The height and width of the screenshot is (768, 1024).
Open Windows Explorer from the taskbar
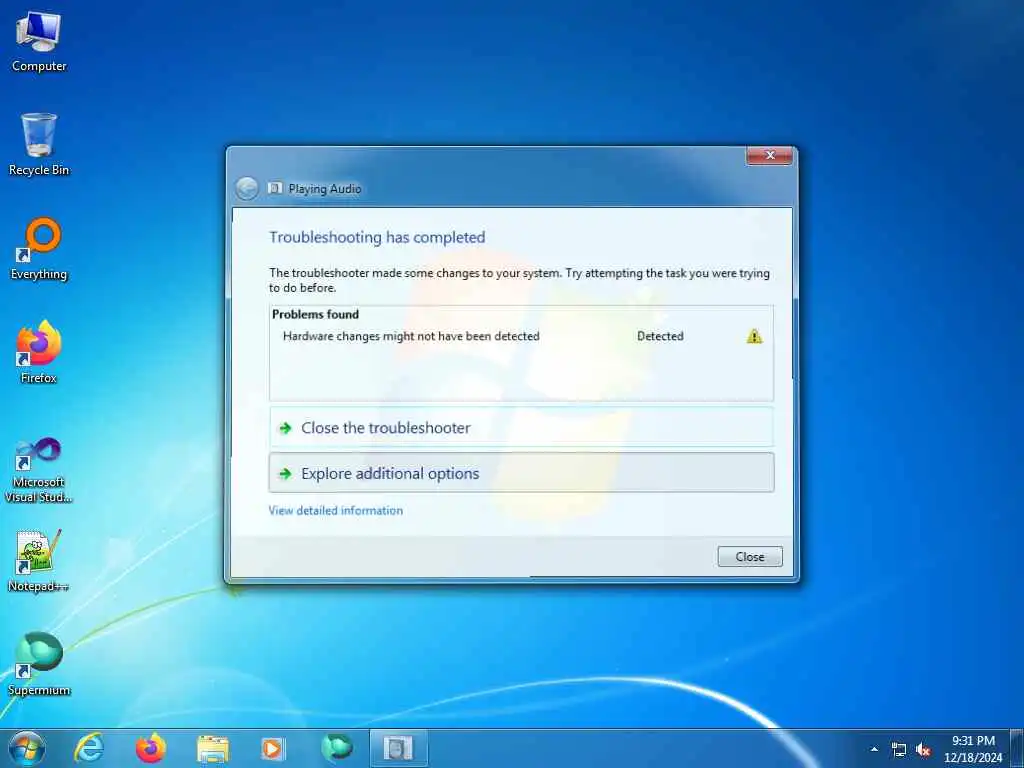213,748
